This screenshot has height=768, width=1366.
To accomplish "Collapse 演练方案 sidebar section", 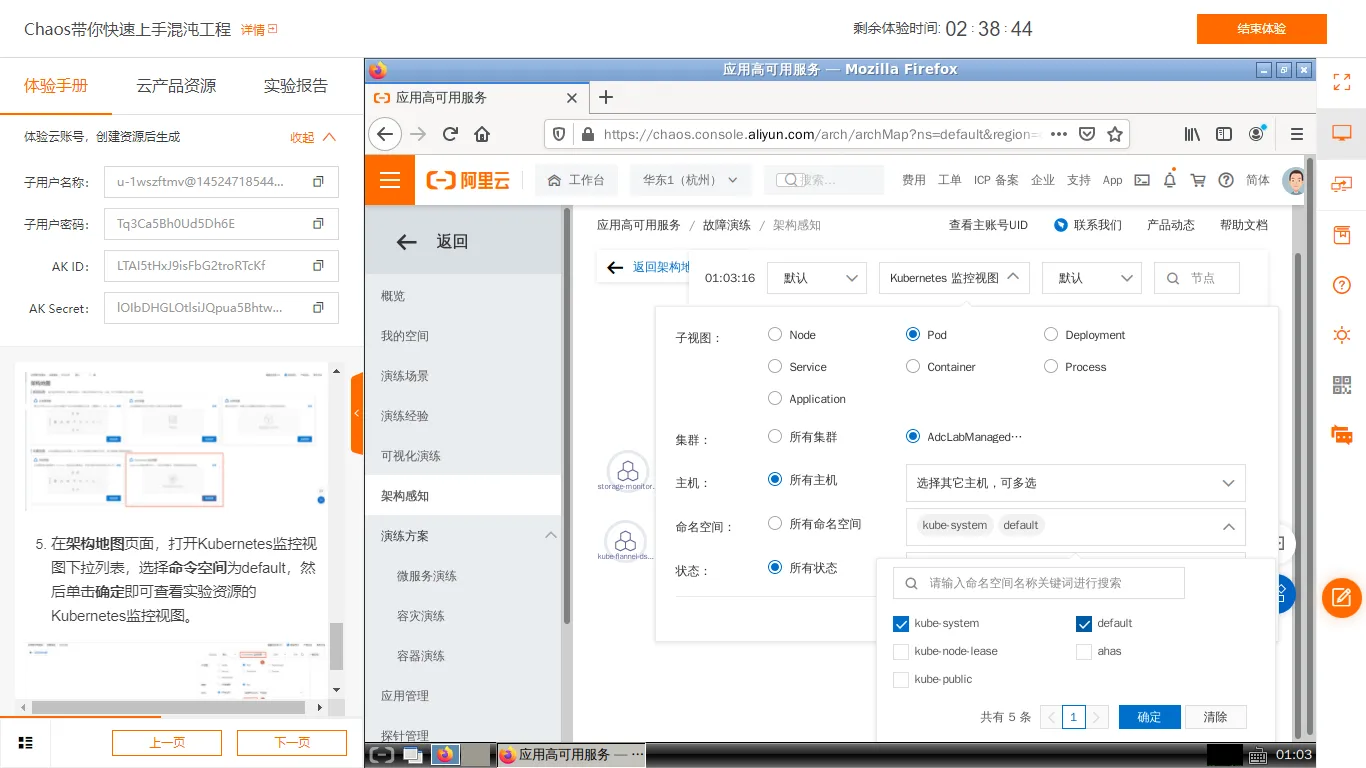I will pos(551,536).
